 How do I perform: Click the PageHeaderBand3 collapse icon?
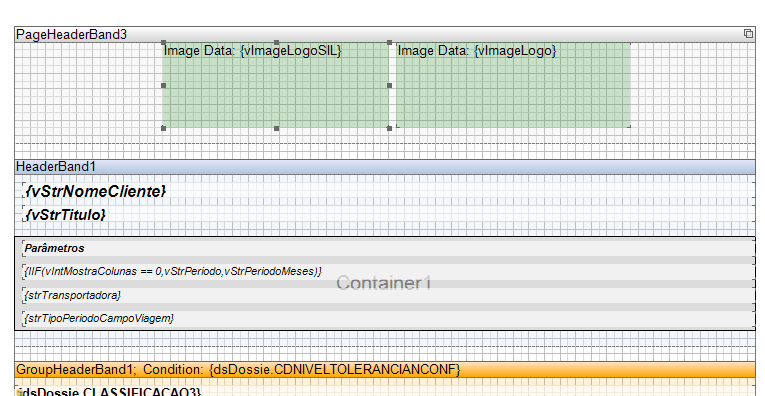pos(748,34)
